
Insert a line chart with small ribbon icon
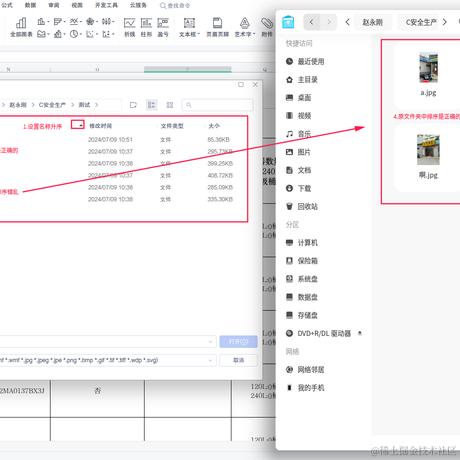pos(75,22)
